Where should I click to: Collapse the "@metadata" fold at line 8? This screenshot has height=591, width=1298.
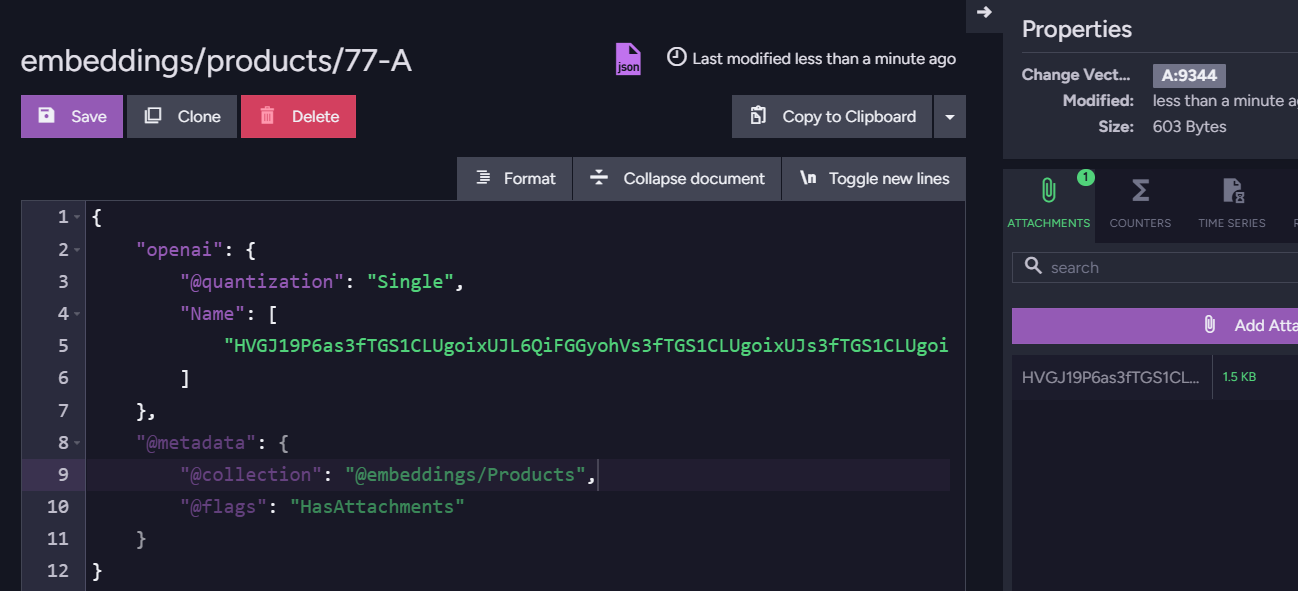77,443
